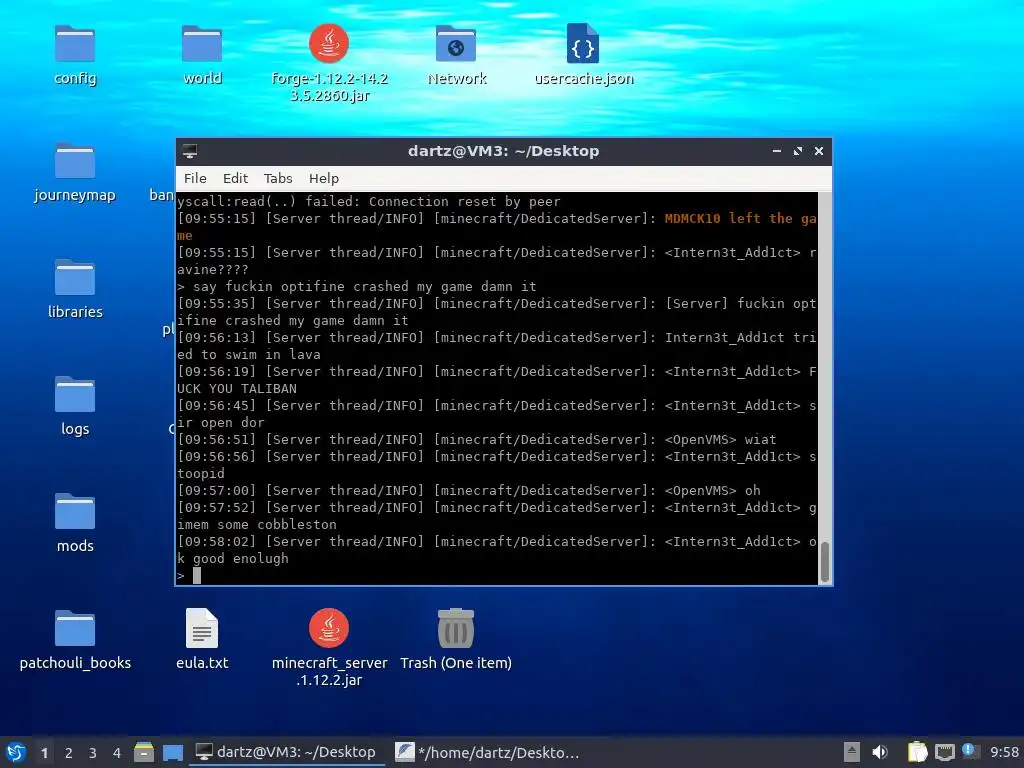Minimize the terminal window

776,151
